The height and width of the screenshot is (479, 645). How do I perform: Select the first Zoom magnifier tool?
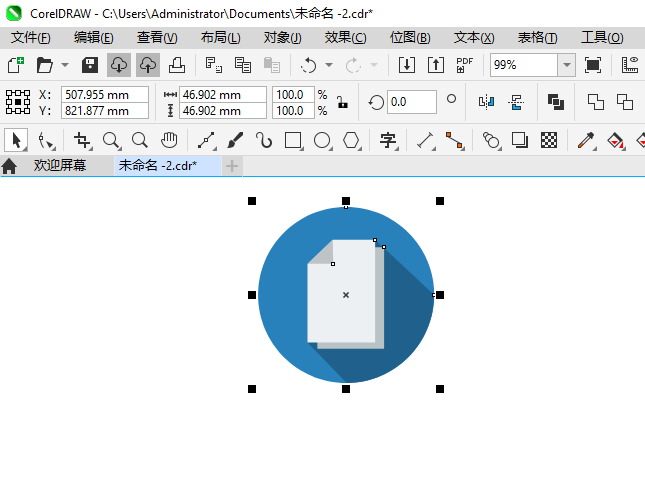[x=111, y=140]
